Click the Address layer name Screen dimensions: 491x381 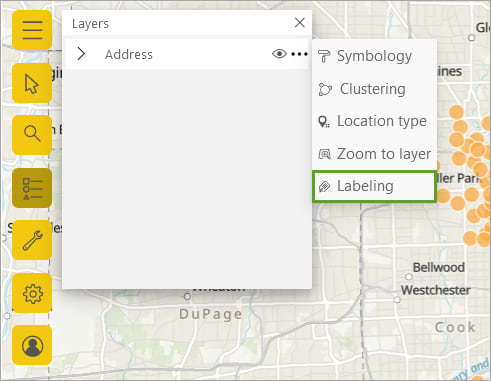129,54
